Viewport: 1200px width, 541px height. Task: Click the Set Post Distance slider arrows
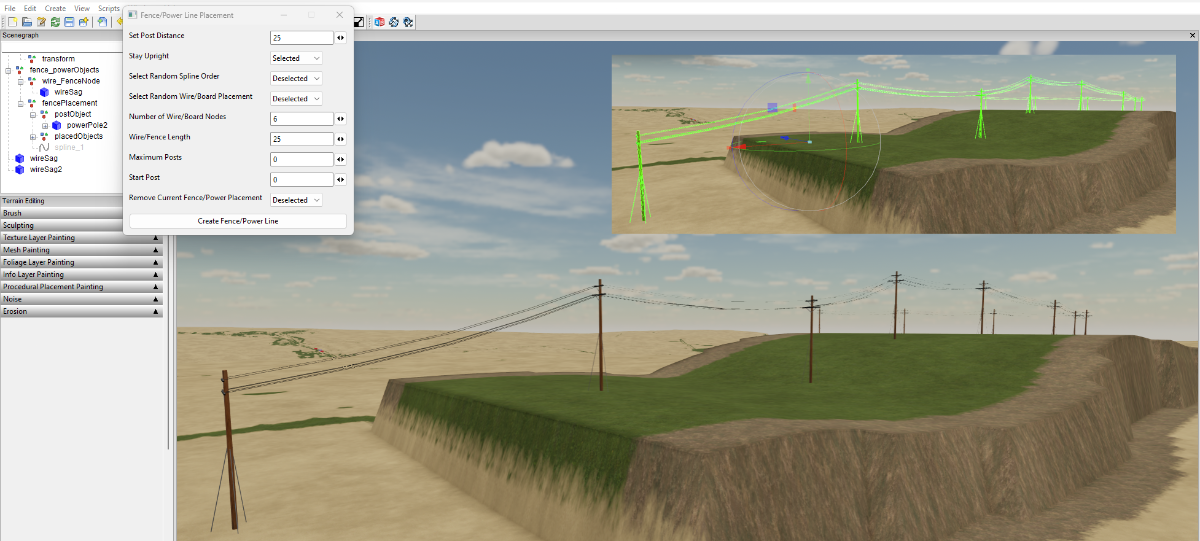click(x=341, y=38)
